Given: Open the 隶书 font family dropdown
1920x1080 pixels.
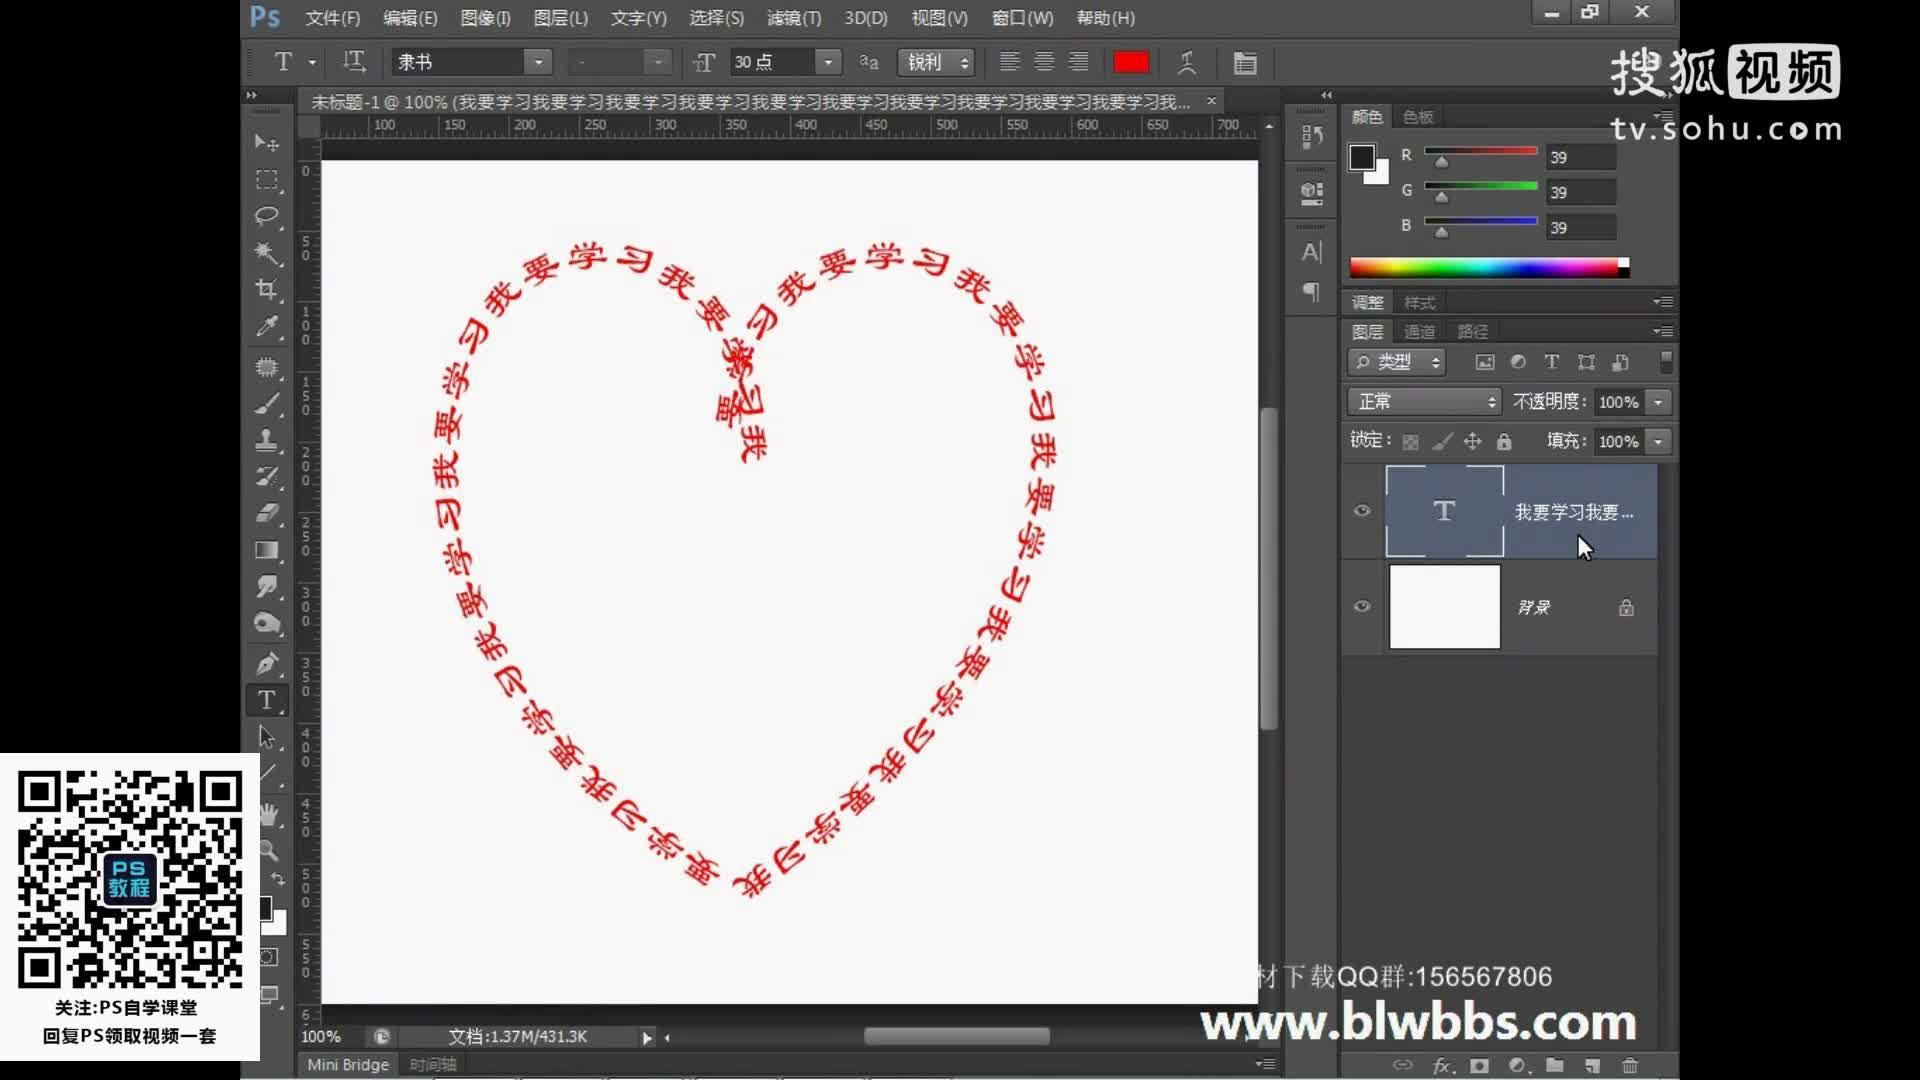Looking at the screenshot, I should point(538,62).
